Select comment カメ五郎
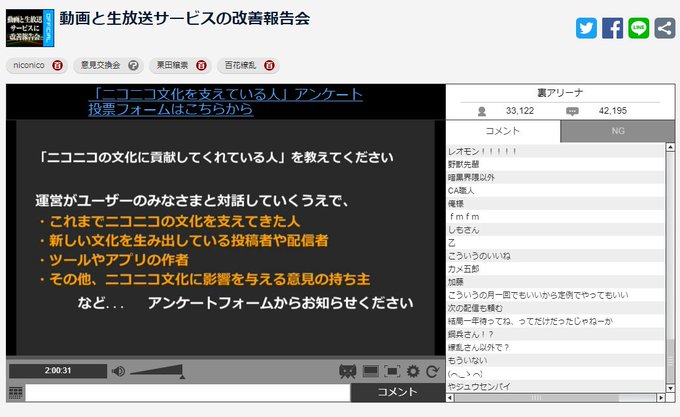 pos(555,269)
